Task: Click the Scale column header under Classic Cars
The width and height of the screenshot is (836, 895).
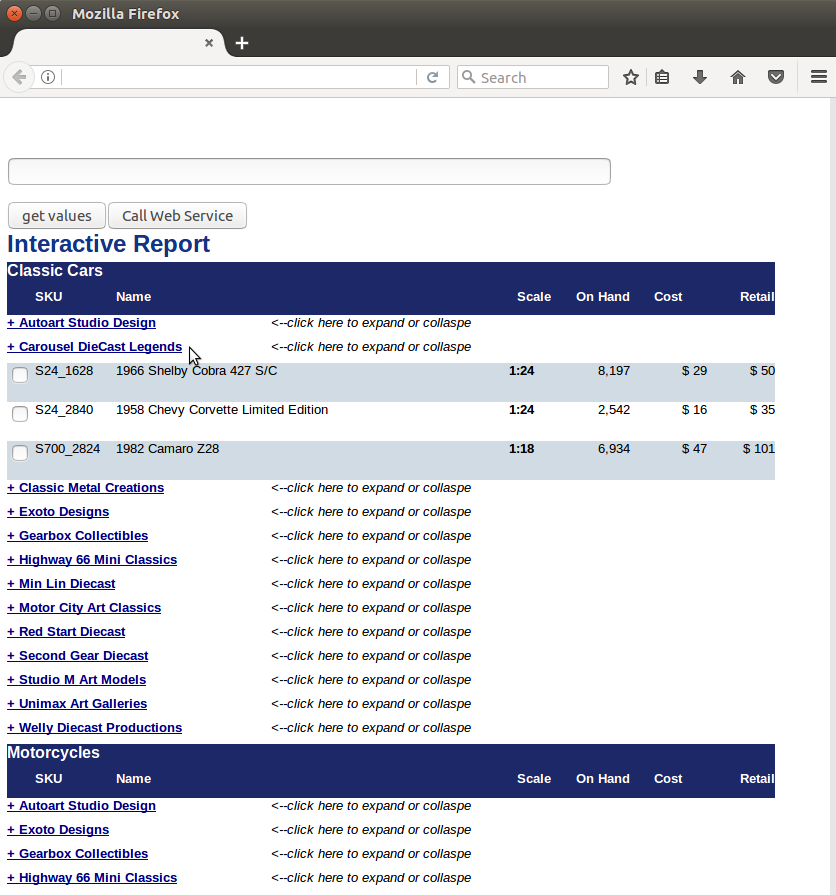Action: [534, 297]
